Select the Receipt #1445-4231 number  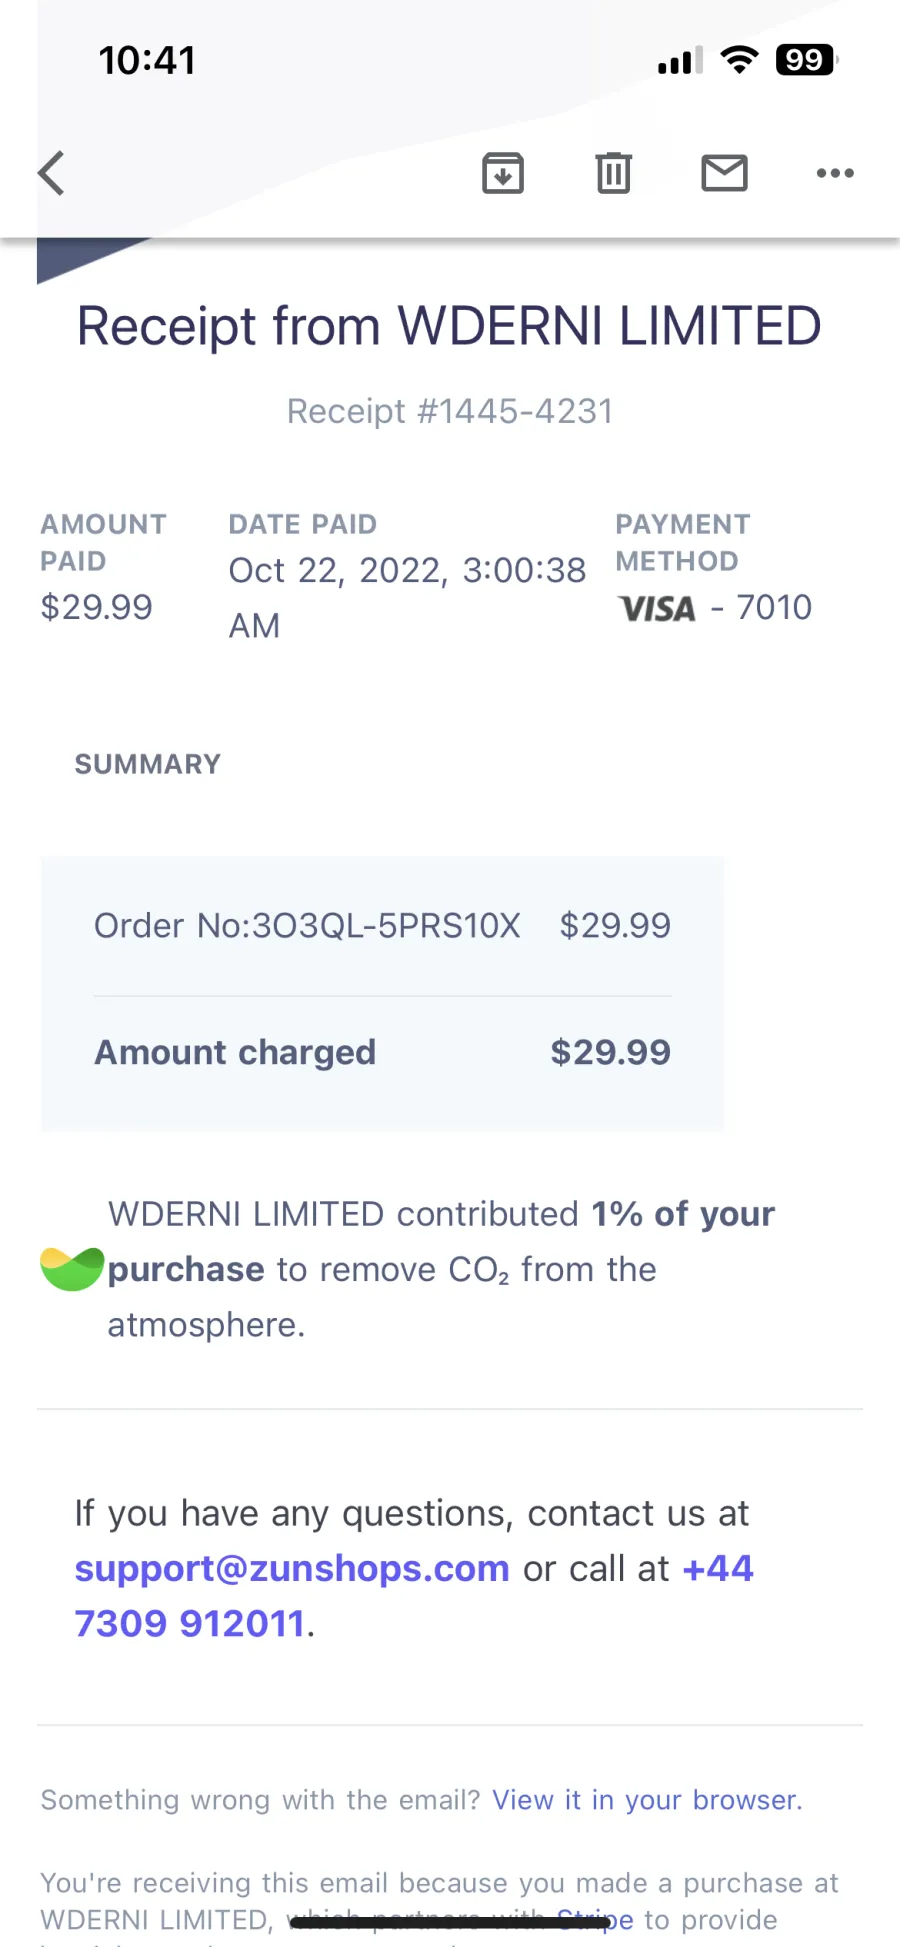(x=449, y=411)
